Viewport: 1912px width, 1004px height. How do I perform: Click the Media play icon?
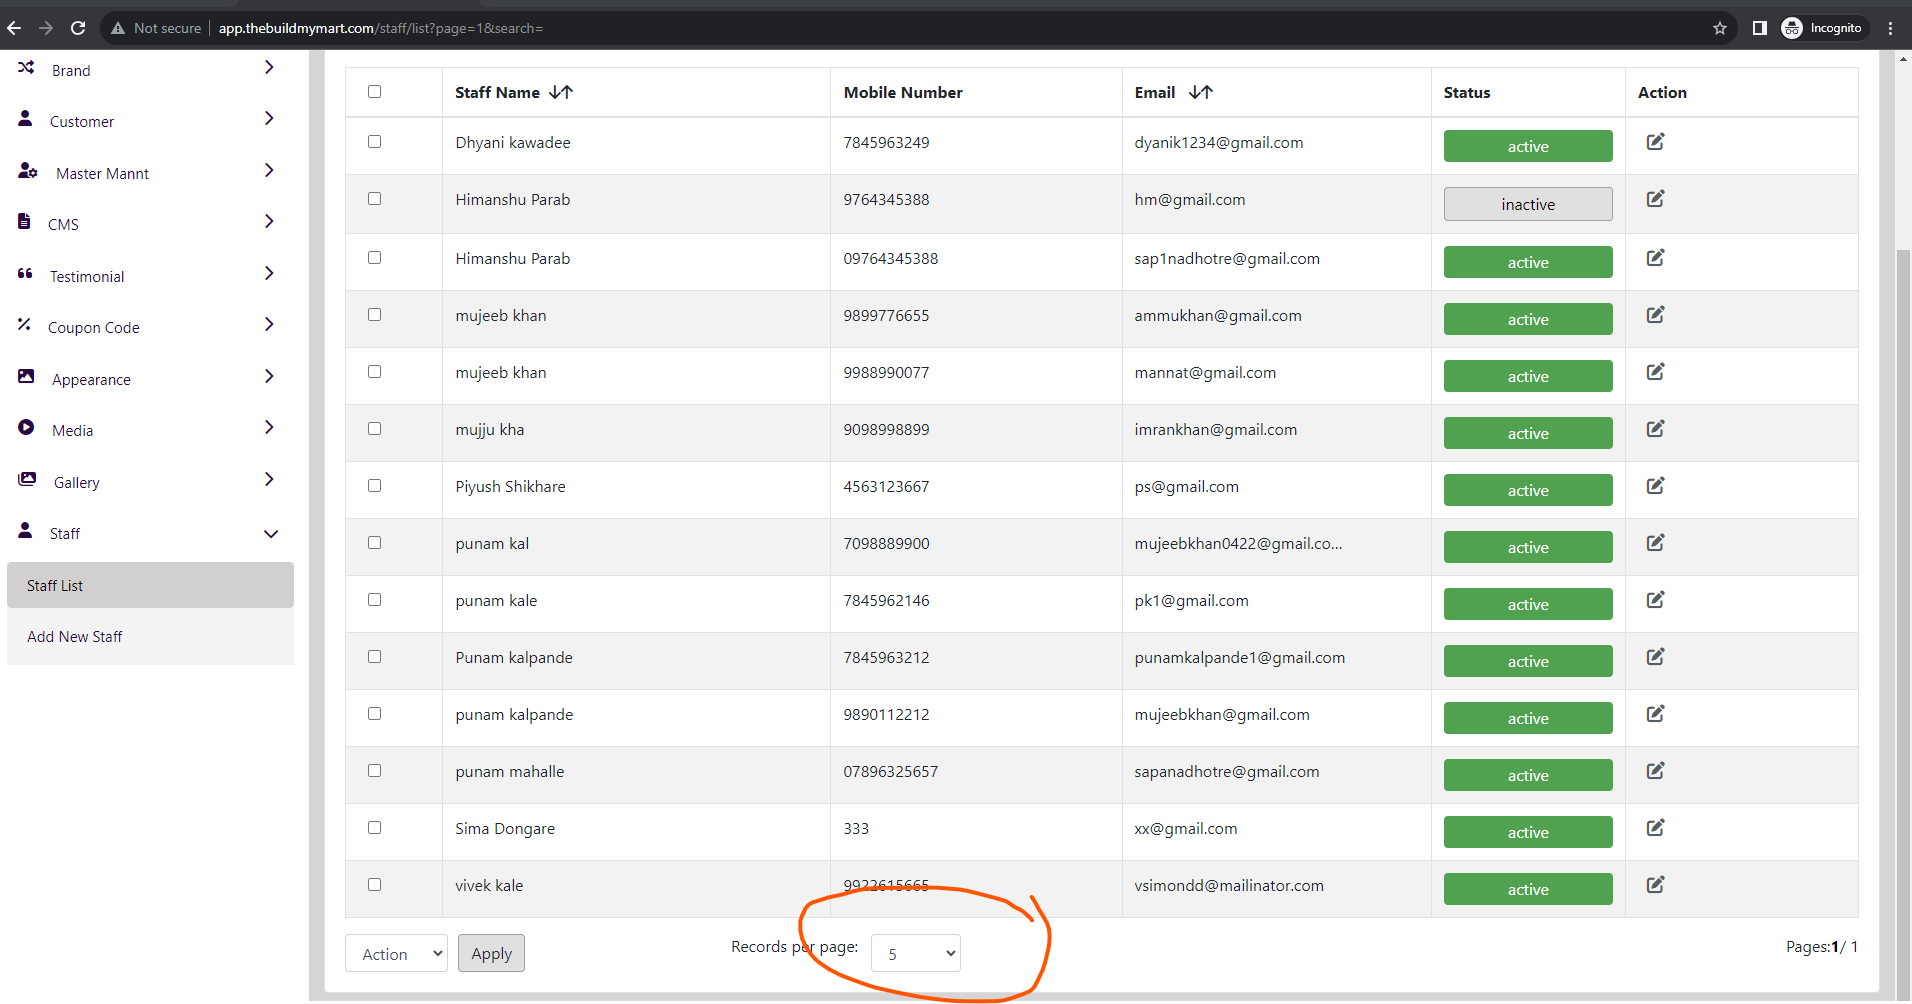click(26, 427)
